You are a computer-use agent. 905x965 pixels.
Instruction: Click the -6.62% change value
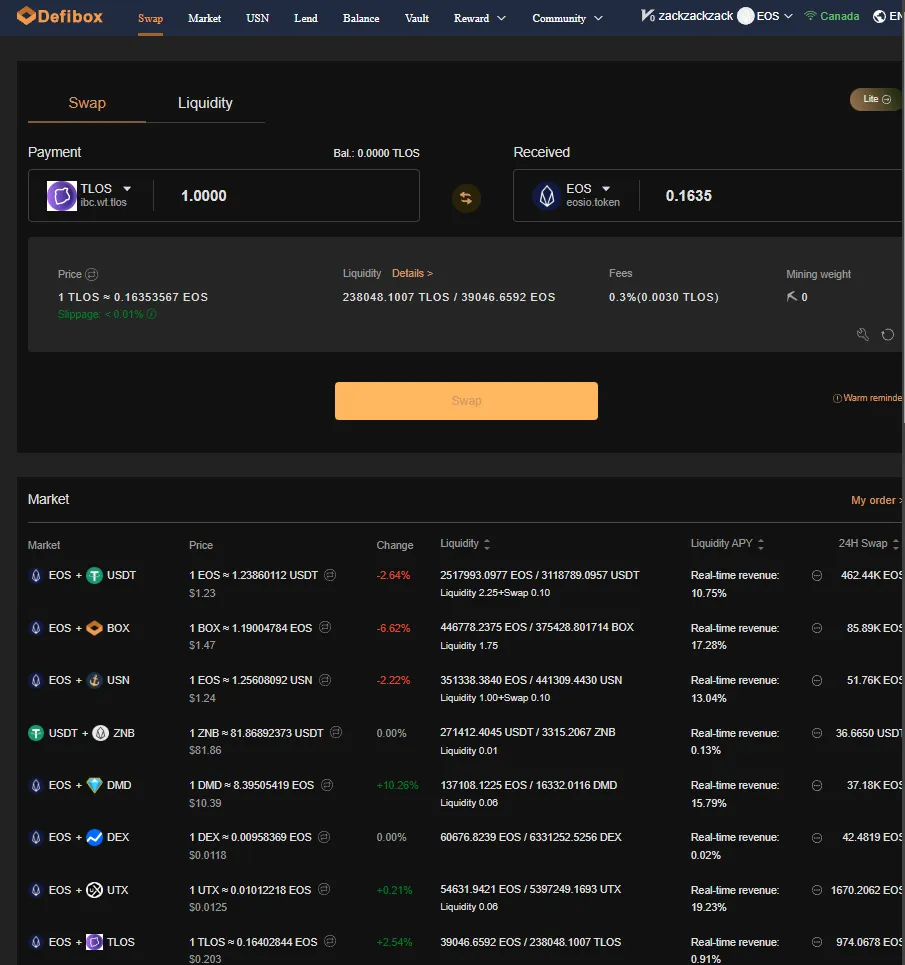tap(393, 628)
